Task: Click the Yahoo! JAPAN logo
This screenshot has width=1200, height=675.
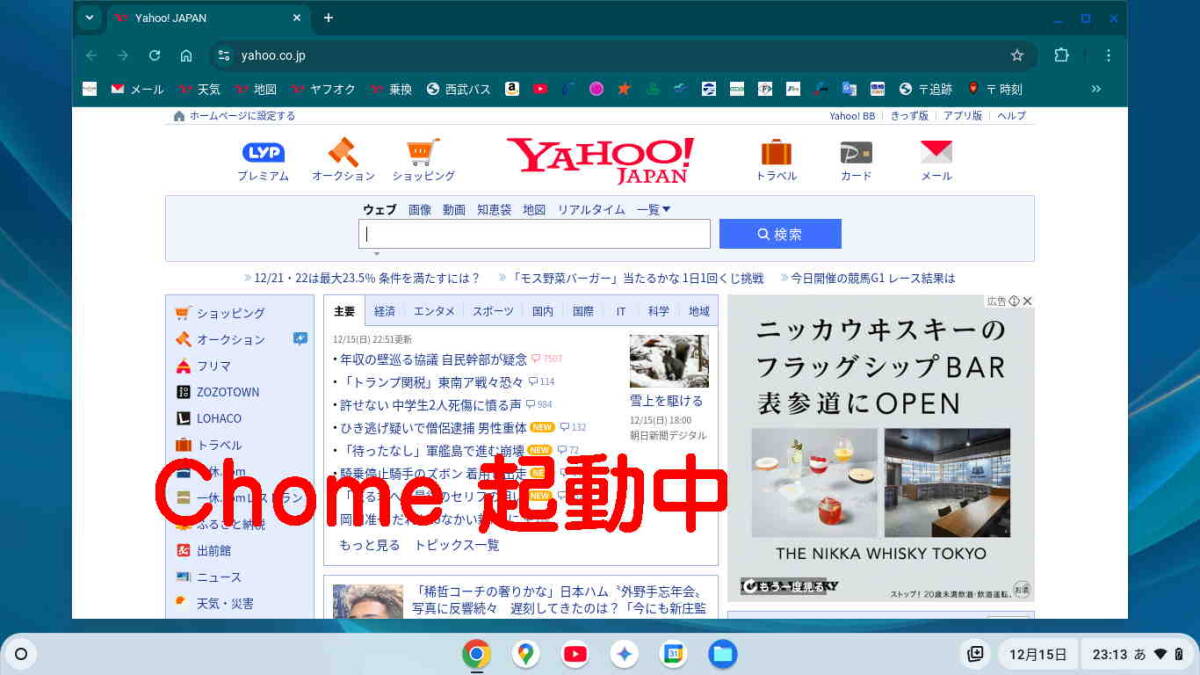Action: [600, 160]
